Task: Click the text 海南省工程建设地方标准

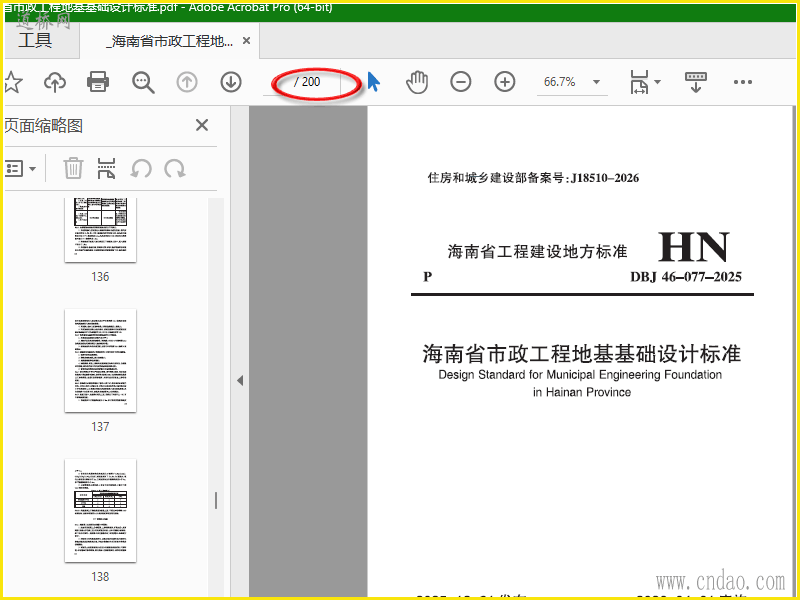Action: click(537, 252)
